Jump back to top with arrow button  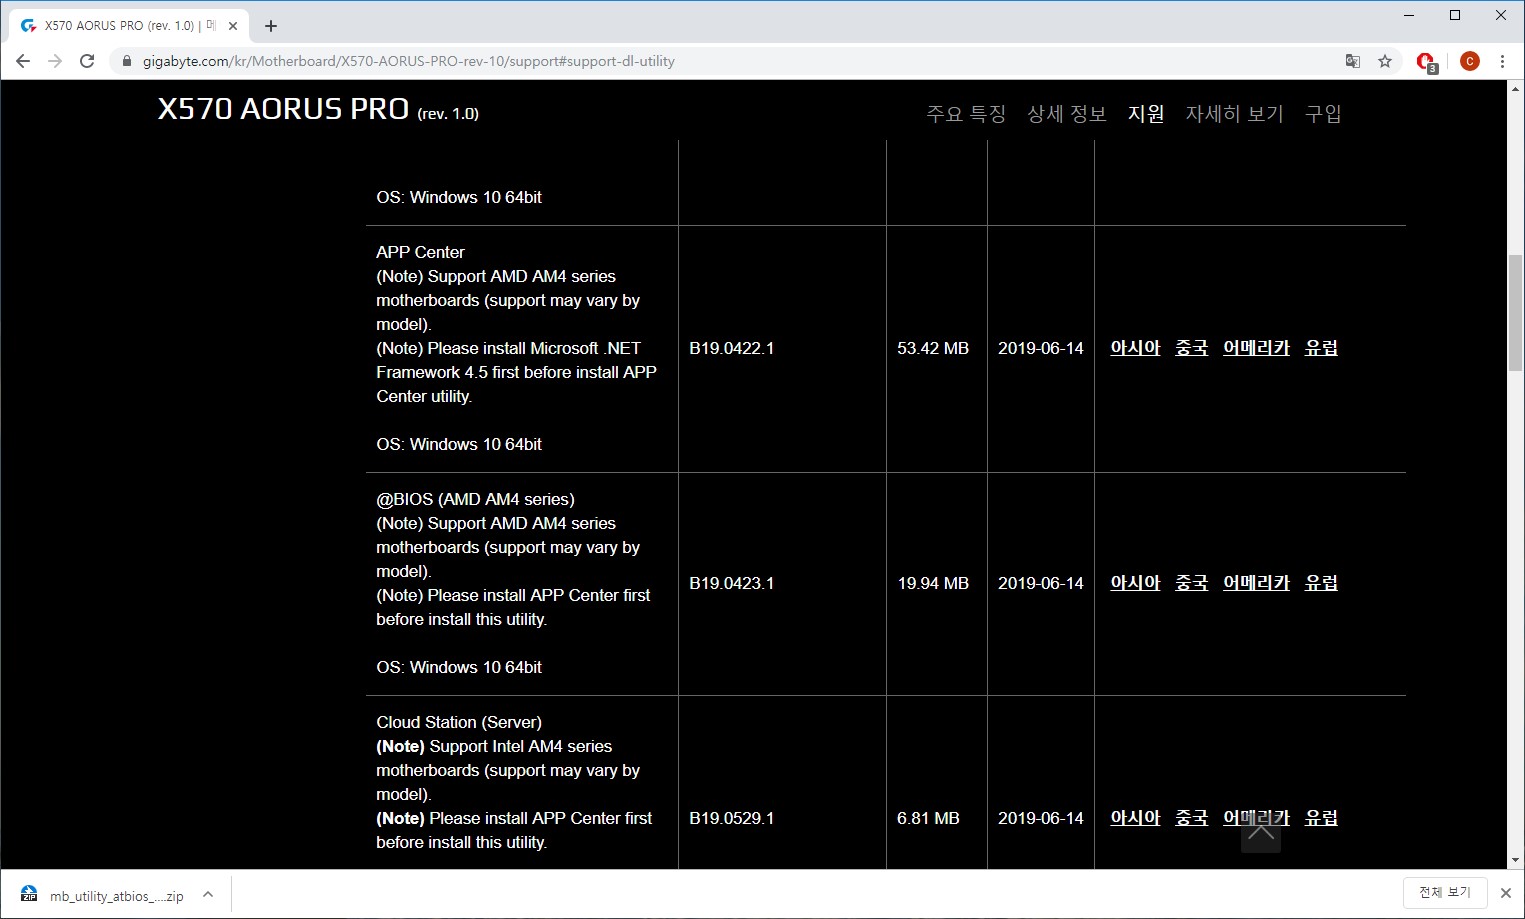(x=1261, y=833)
